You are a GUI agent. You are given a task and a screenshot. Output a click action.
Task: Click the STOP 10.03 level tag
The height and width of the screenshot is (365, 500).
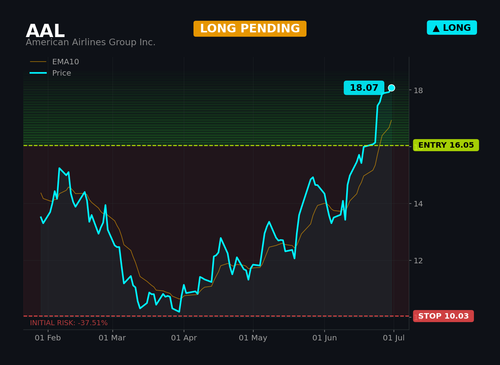click(x=443, y=316)
